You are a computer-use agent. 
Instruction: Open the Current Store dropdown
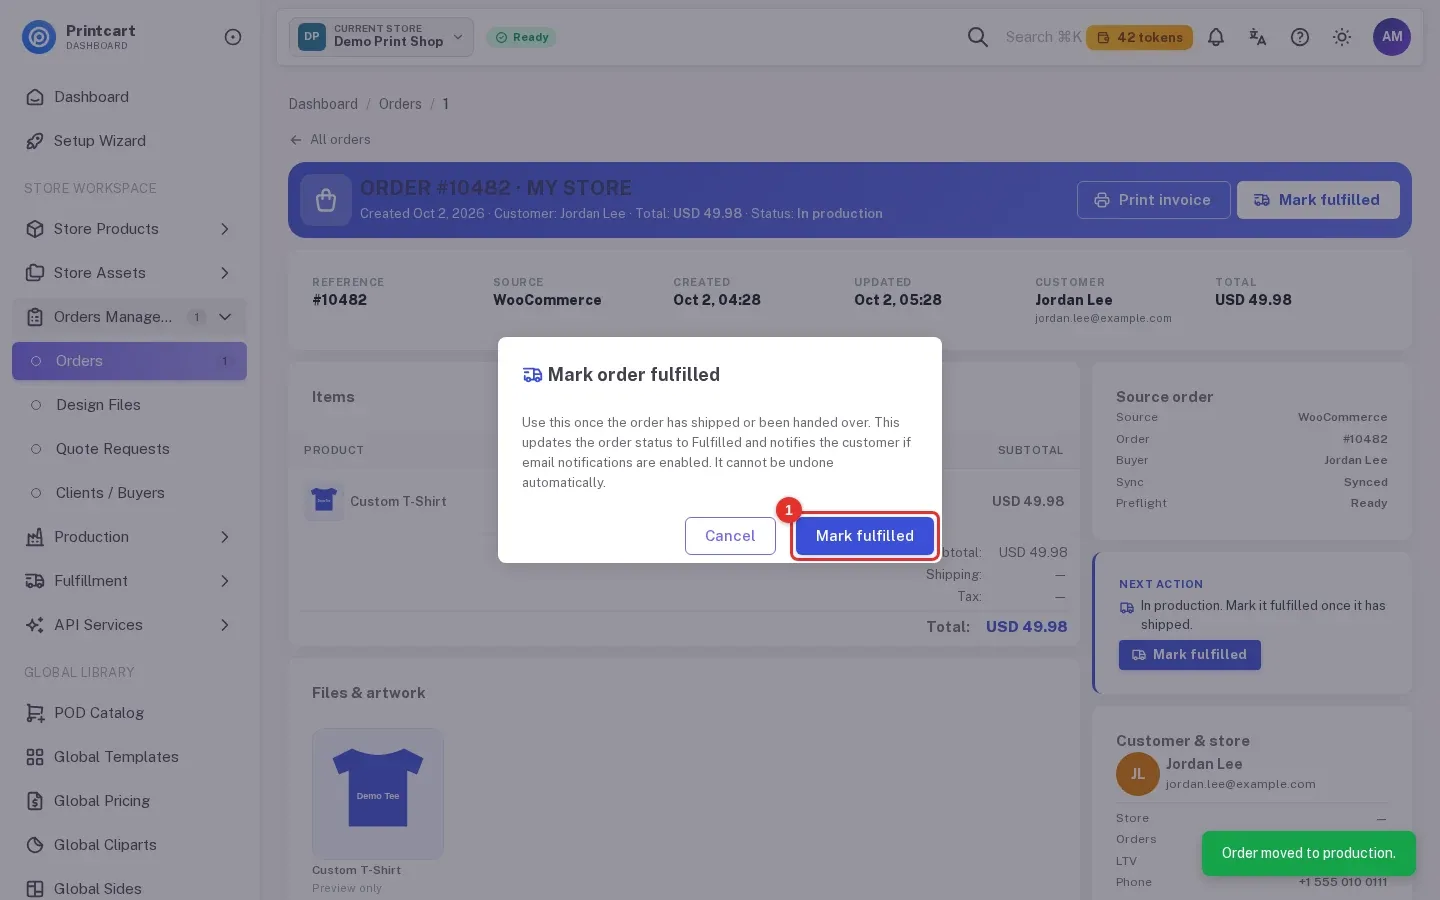[382, 37]
